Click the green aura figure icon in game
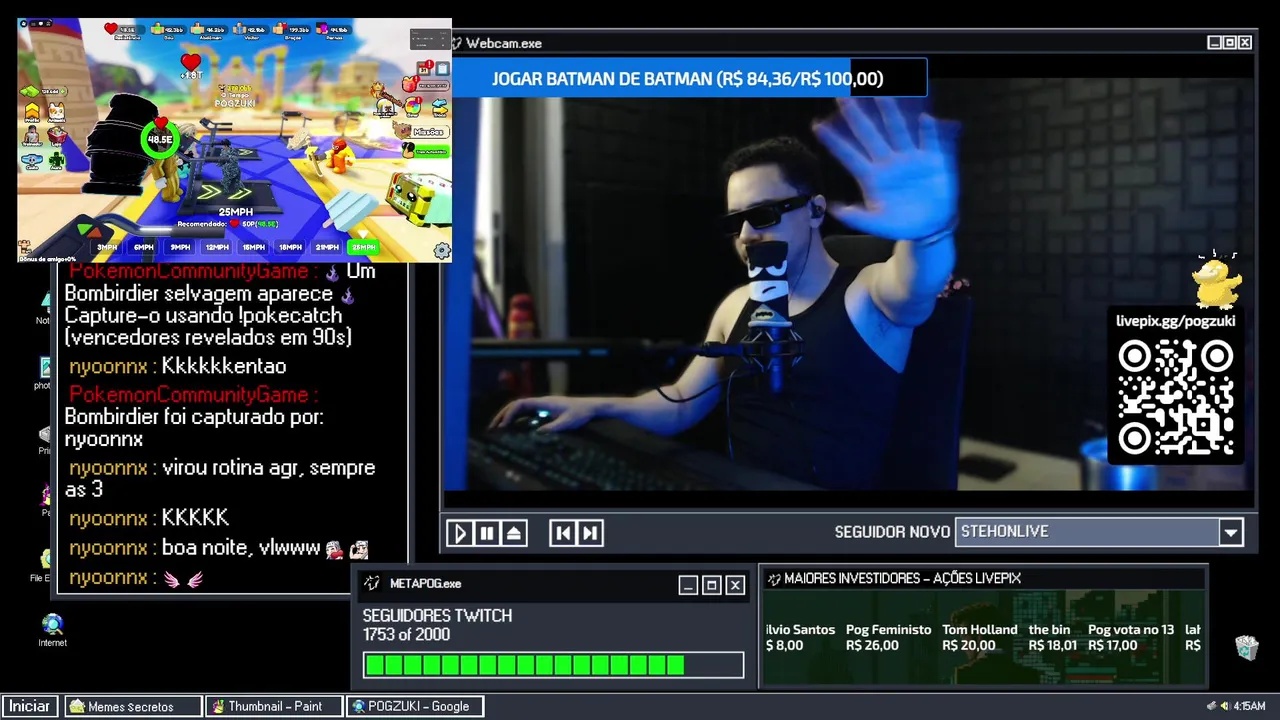The width and height of the screenshot is (1280, 720). coord(56,160)
